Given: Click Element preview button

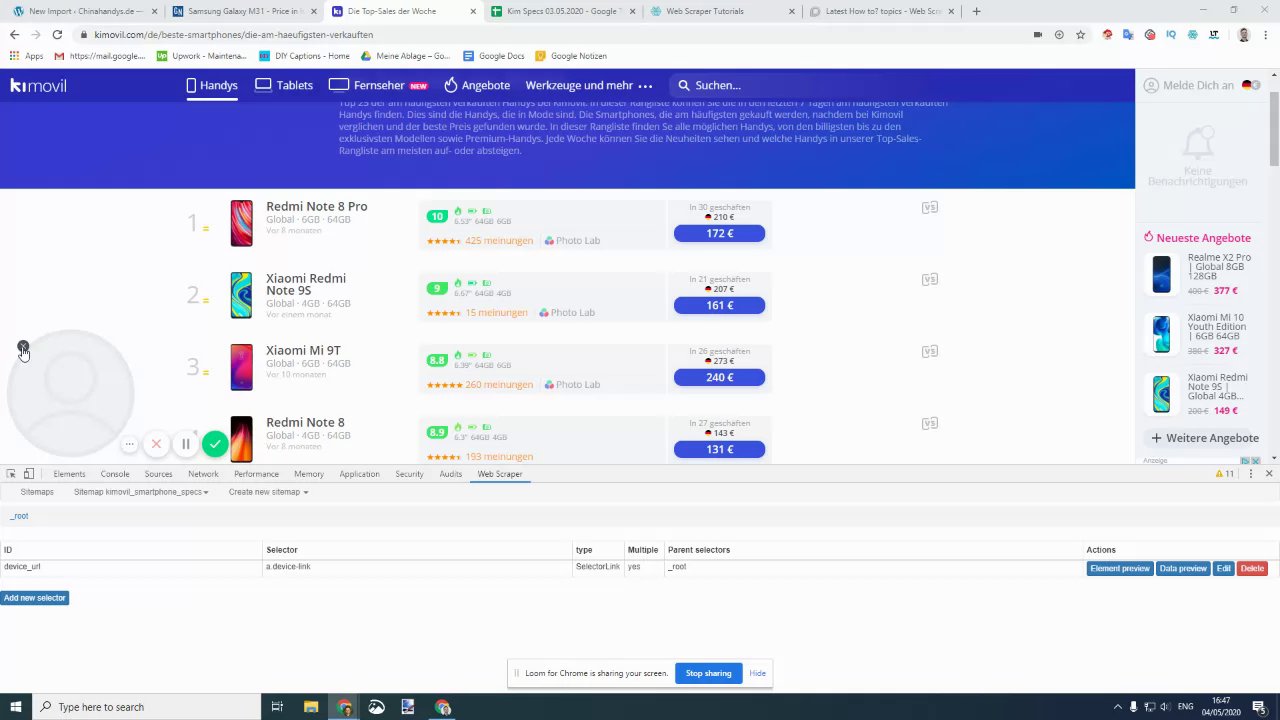Looking at the screenshot, I should point(1120,568).
